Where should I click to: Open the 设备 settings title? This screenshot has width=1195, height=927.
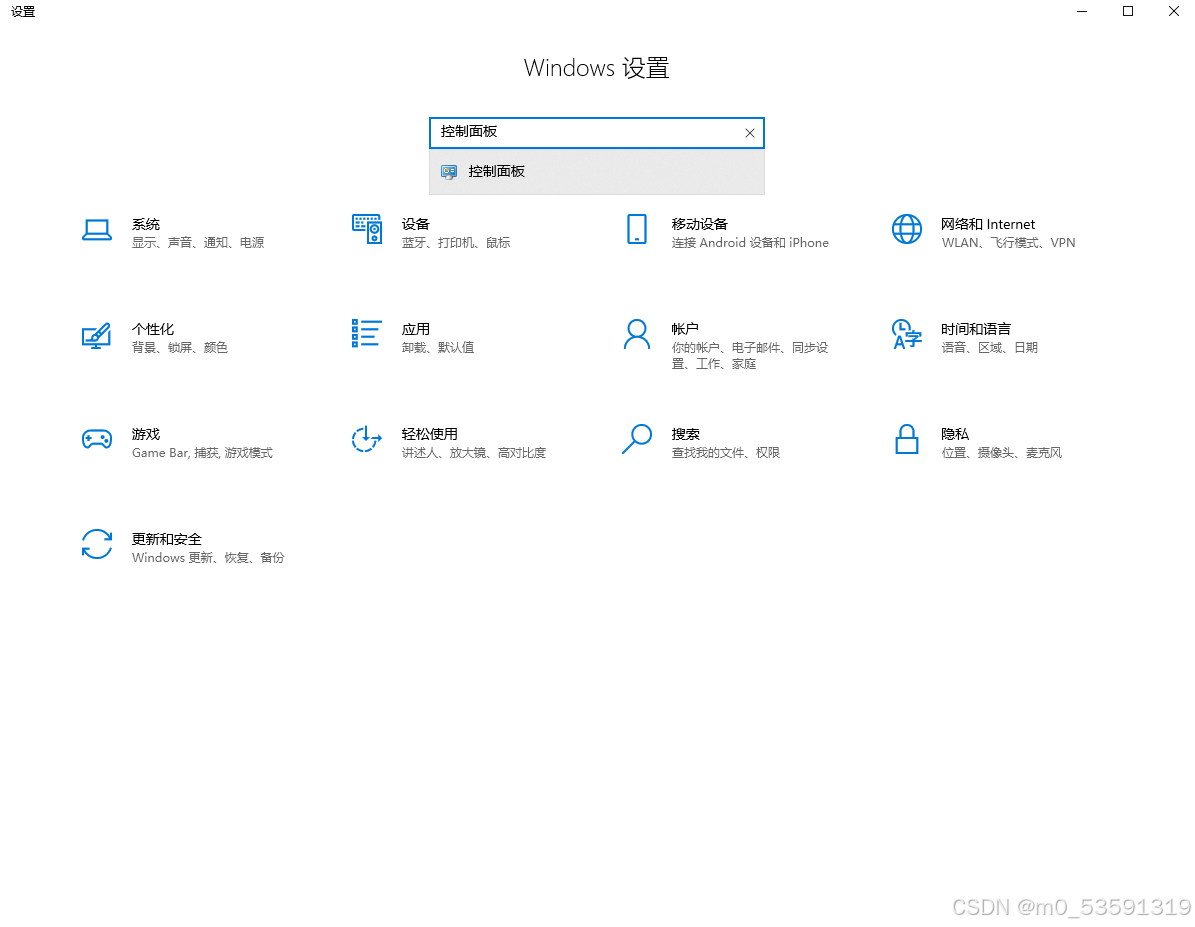pyautogui.click(x=415, y=224)
